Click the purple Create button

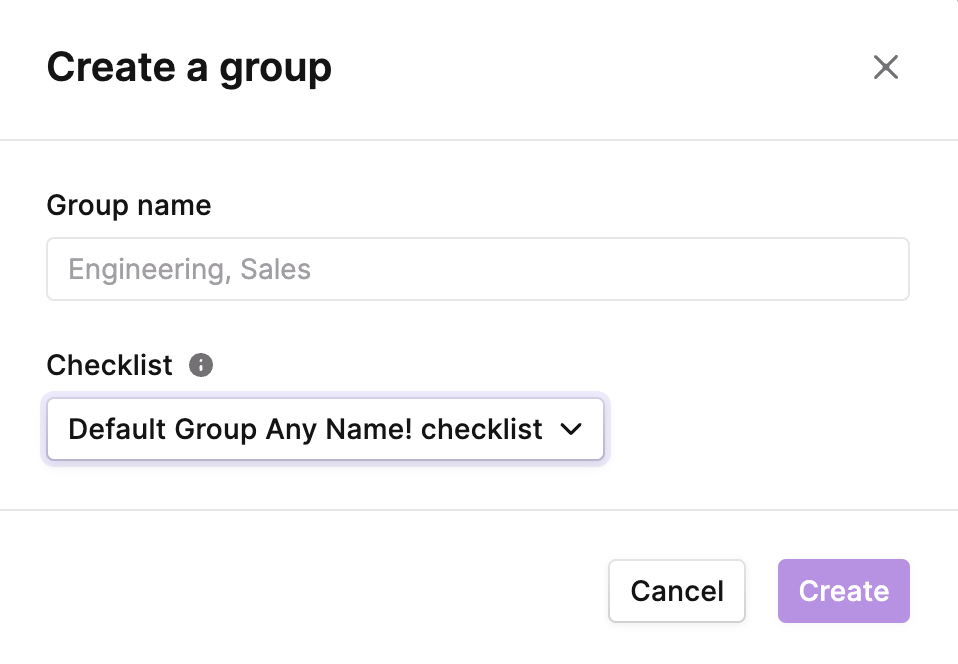tap(844, 591)
